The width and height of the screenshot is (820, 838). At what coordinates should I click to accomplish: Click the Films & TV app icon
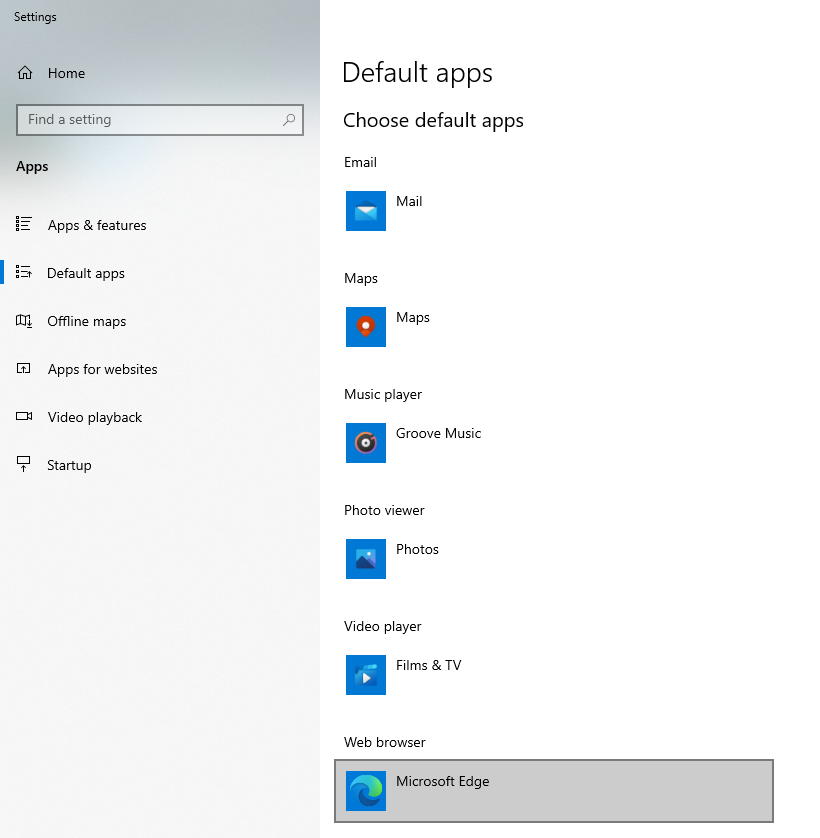(366, 675)
